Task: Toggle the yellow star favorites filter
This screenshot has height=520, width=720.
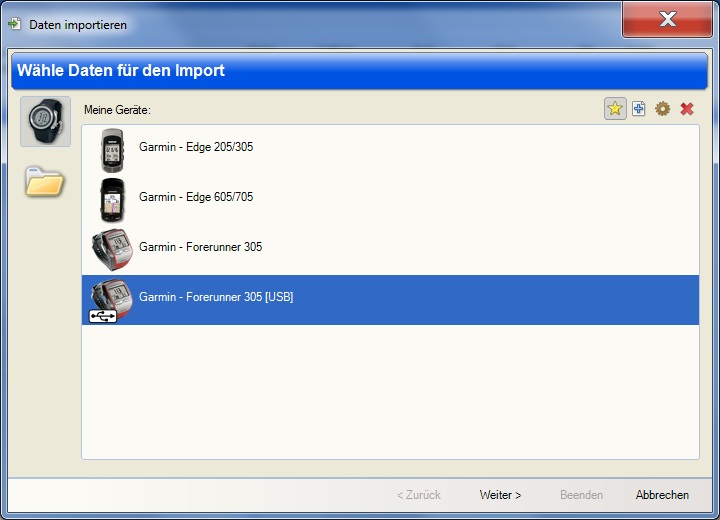Action: (615, 109)
